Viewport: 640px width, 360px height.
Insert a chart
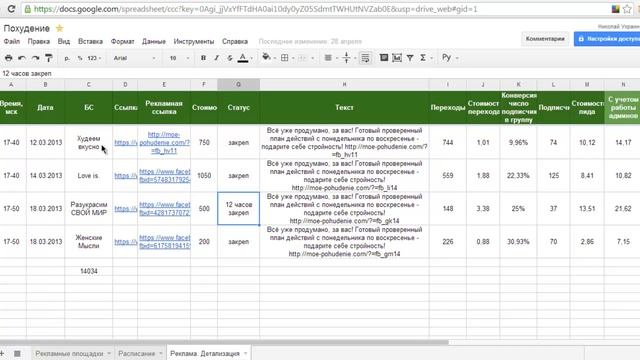[397, 58]
